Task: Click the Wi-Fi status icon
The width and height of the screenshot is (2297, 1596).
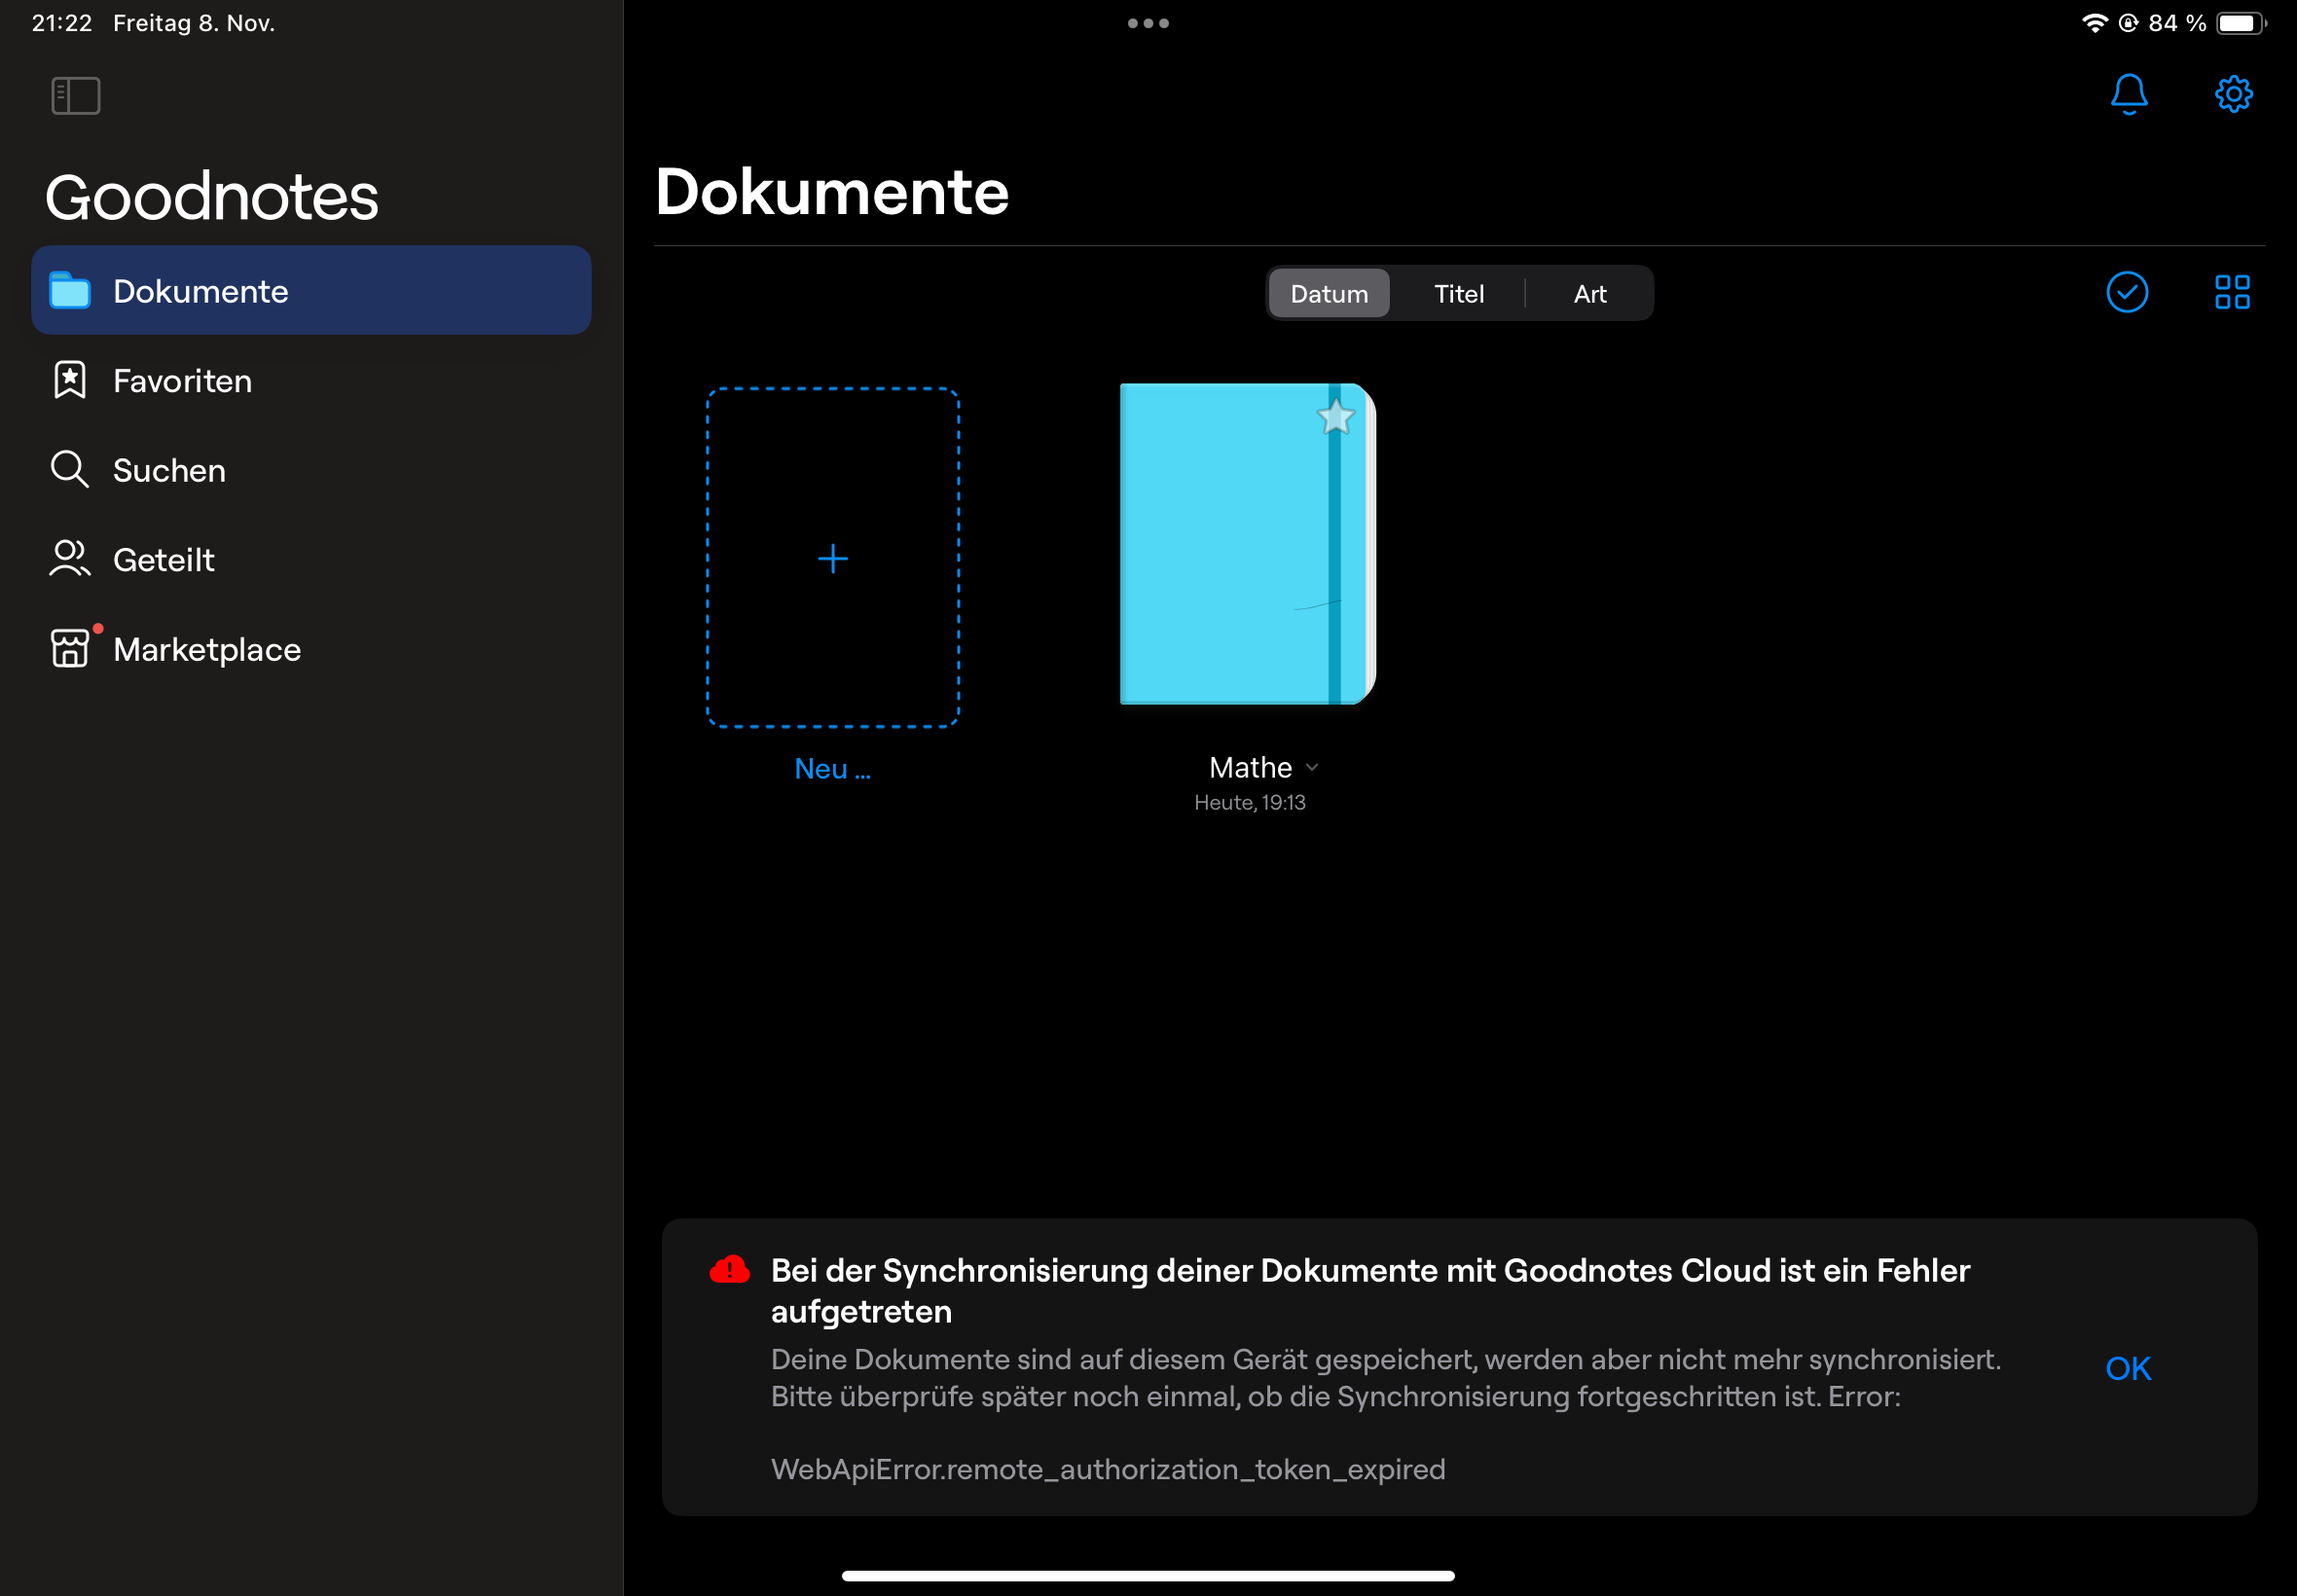Action: (2095, 23)
